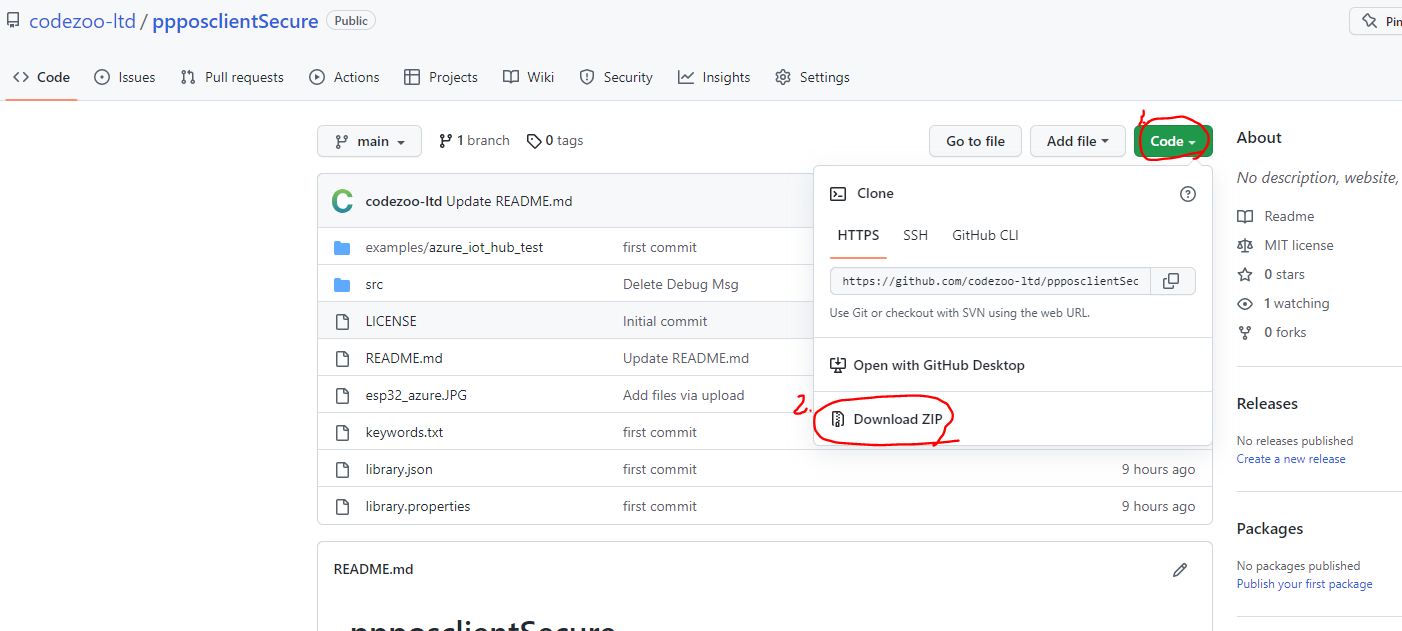1402x631 pixels.
Task: Jump to Readme in About sidebar
Action: 1276,216
